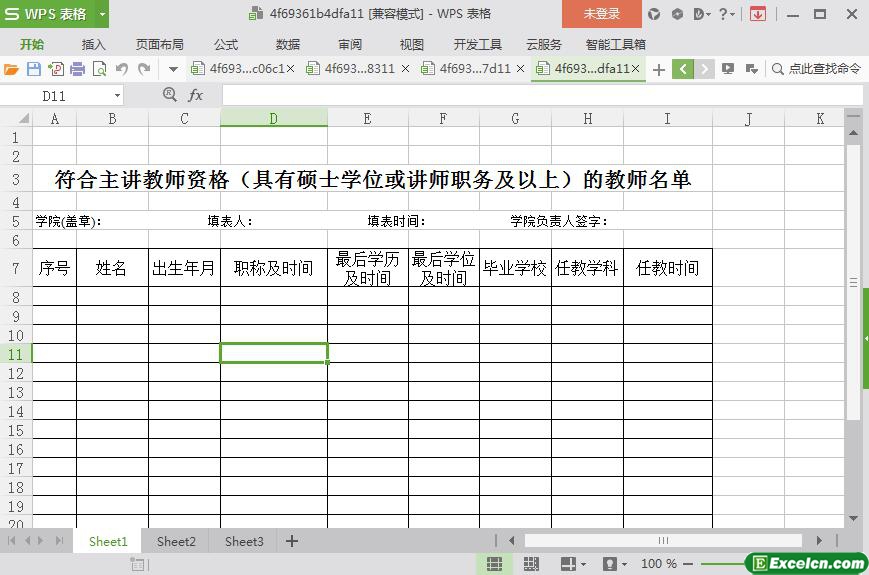Click the presentation screen icon beside the tab arrows
The image size is (869, 575).
[x=728, y=69]
